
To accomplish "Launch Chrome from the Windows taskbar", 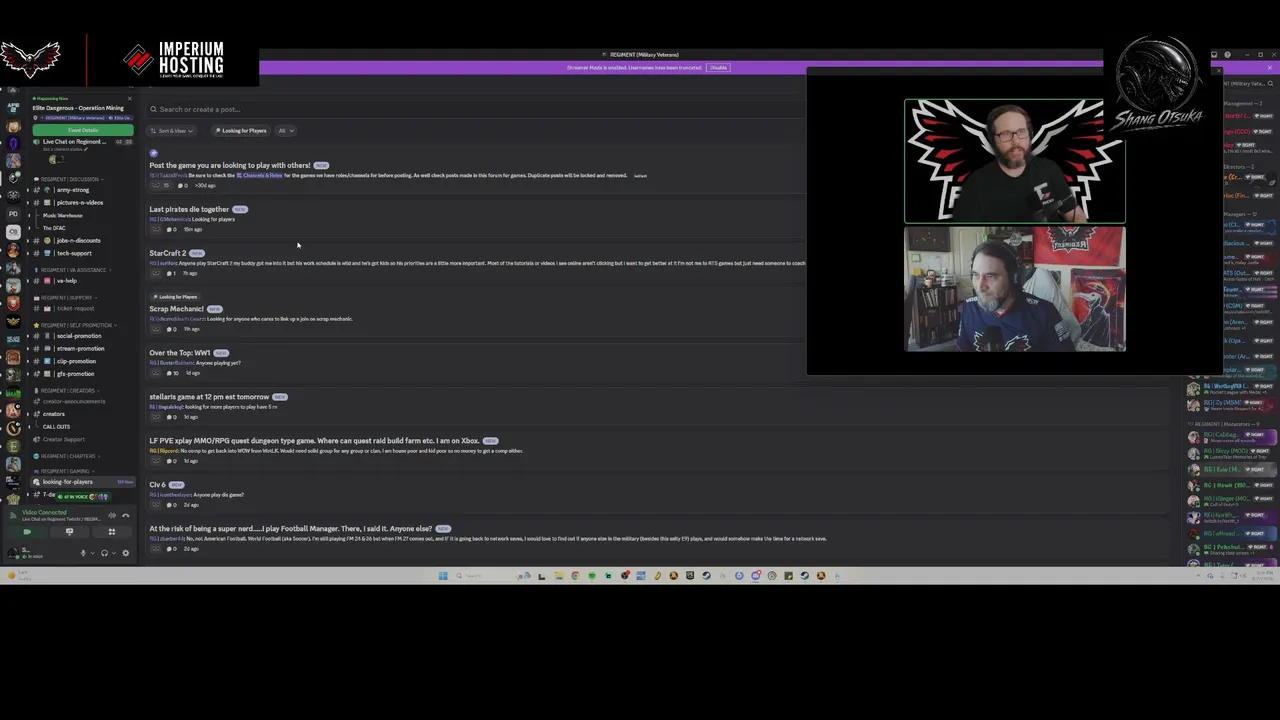I will click(x=575, y=576).
